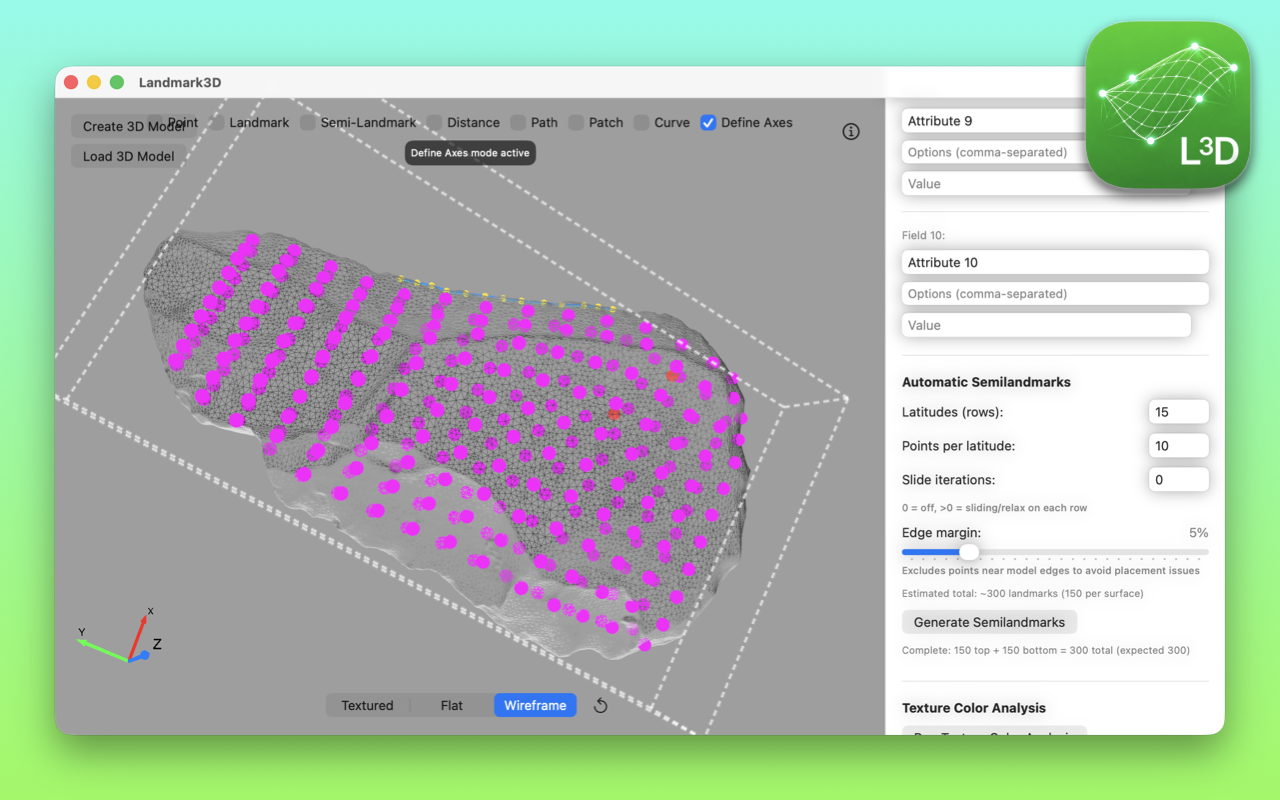Image resolution: width=1280 pixels, height=800 pixels.
Task: Click the Value field under Attribute 9
Action: coord(1046,184)
